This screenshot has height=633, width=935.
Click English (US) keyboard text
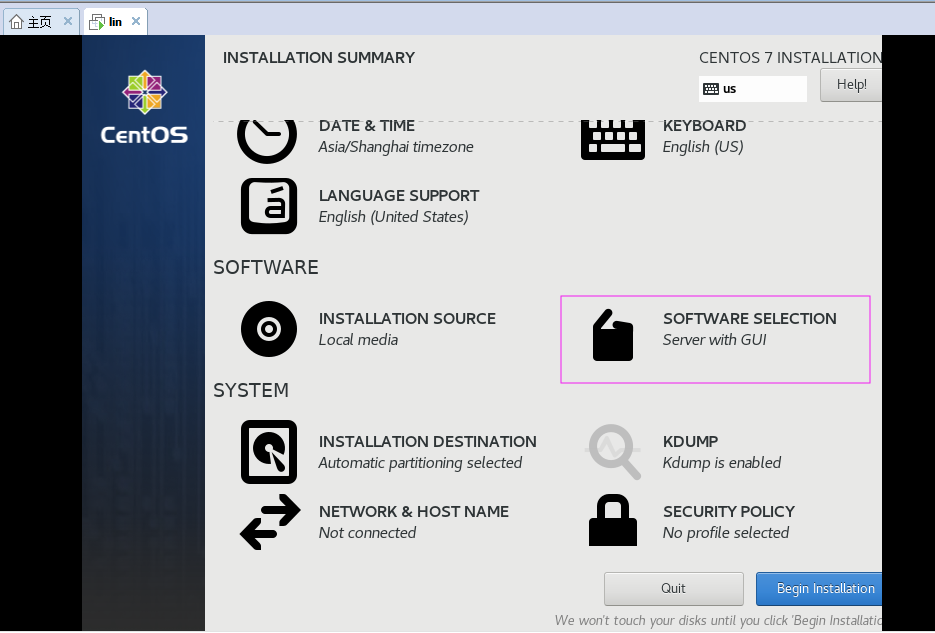tap(703, 147)
